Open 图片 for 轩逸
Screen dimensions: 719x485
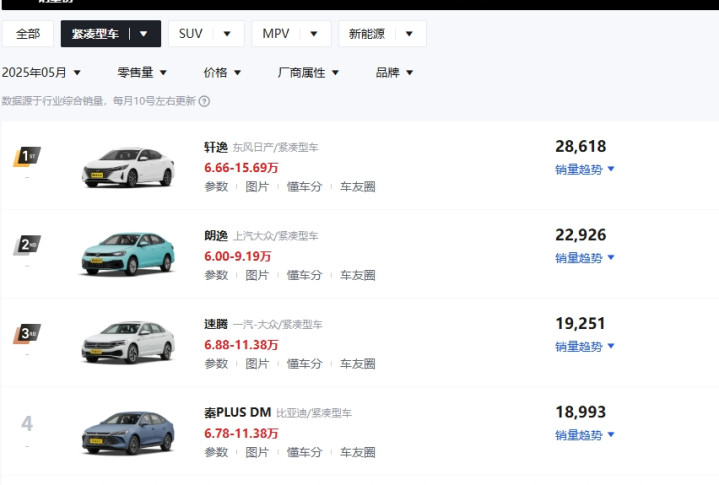point(257,187)
